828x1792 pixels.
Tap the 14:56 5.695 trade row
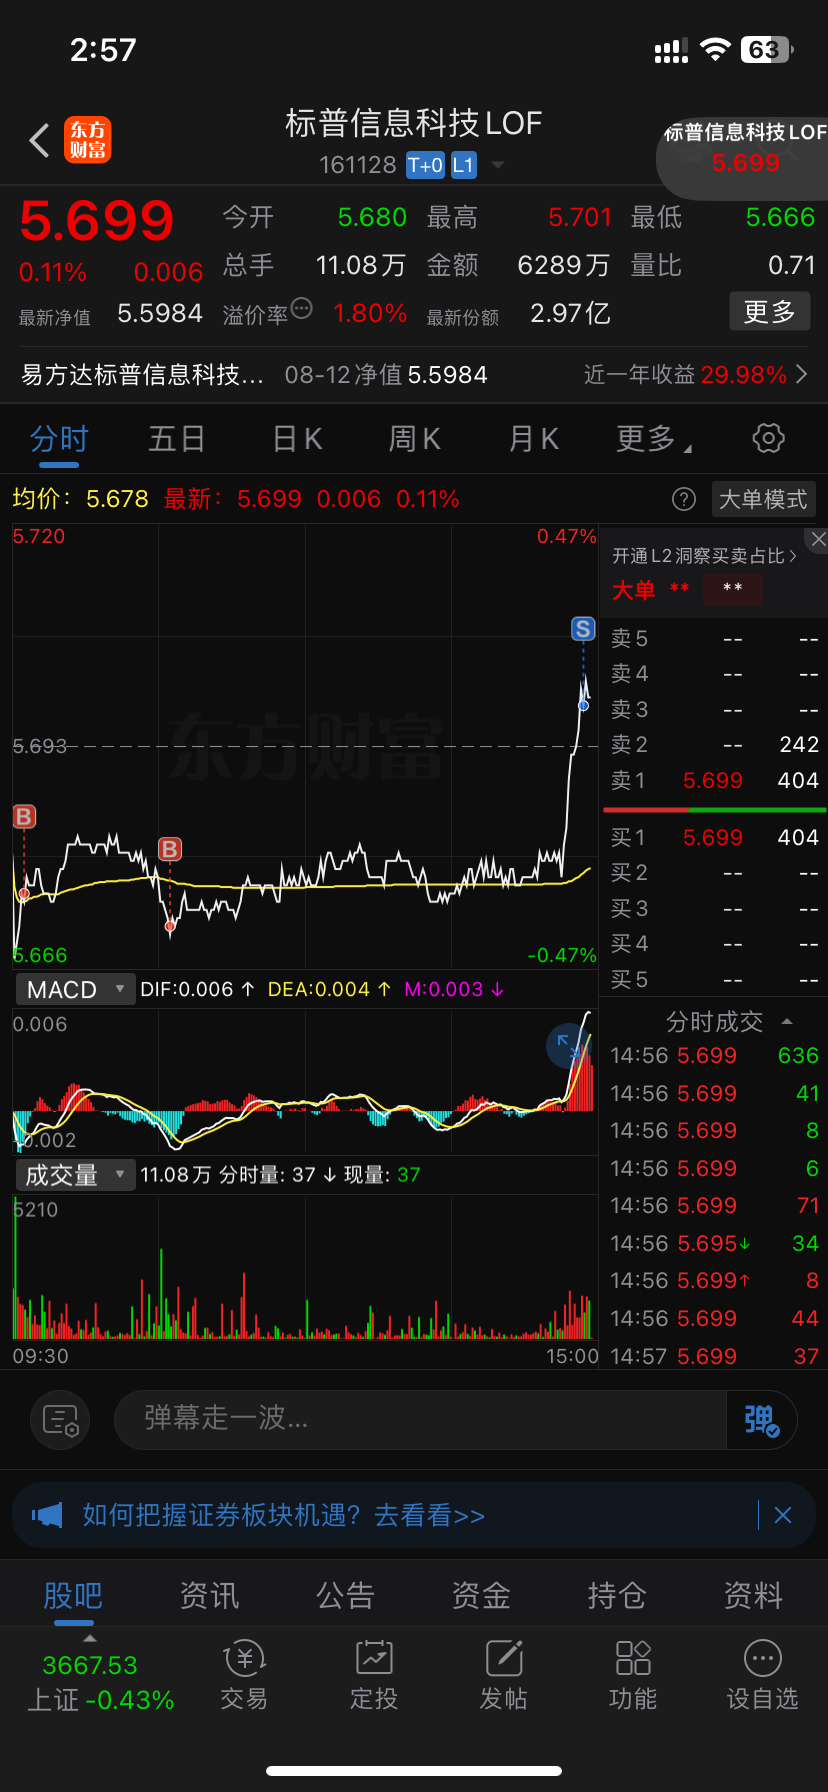click(714, 1243)
